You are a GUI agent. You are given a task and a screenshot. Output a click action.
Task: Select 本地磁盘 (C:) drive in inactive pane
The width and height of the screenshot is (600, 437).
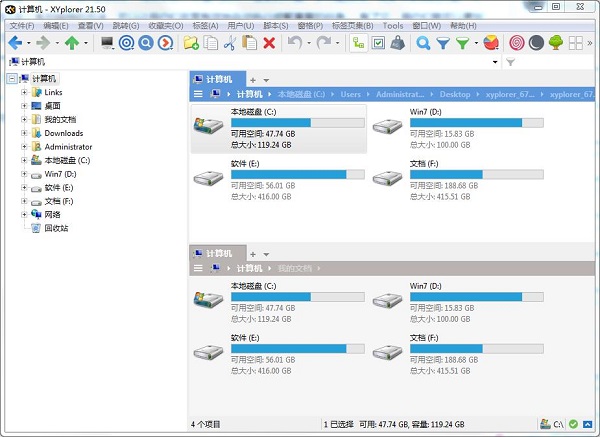[278, 303]
